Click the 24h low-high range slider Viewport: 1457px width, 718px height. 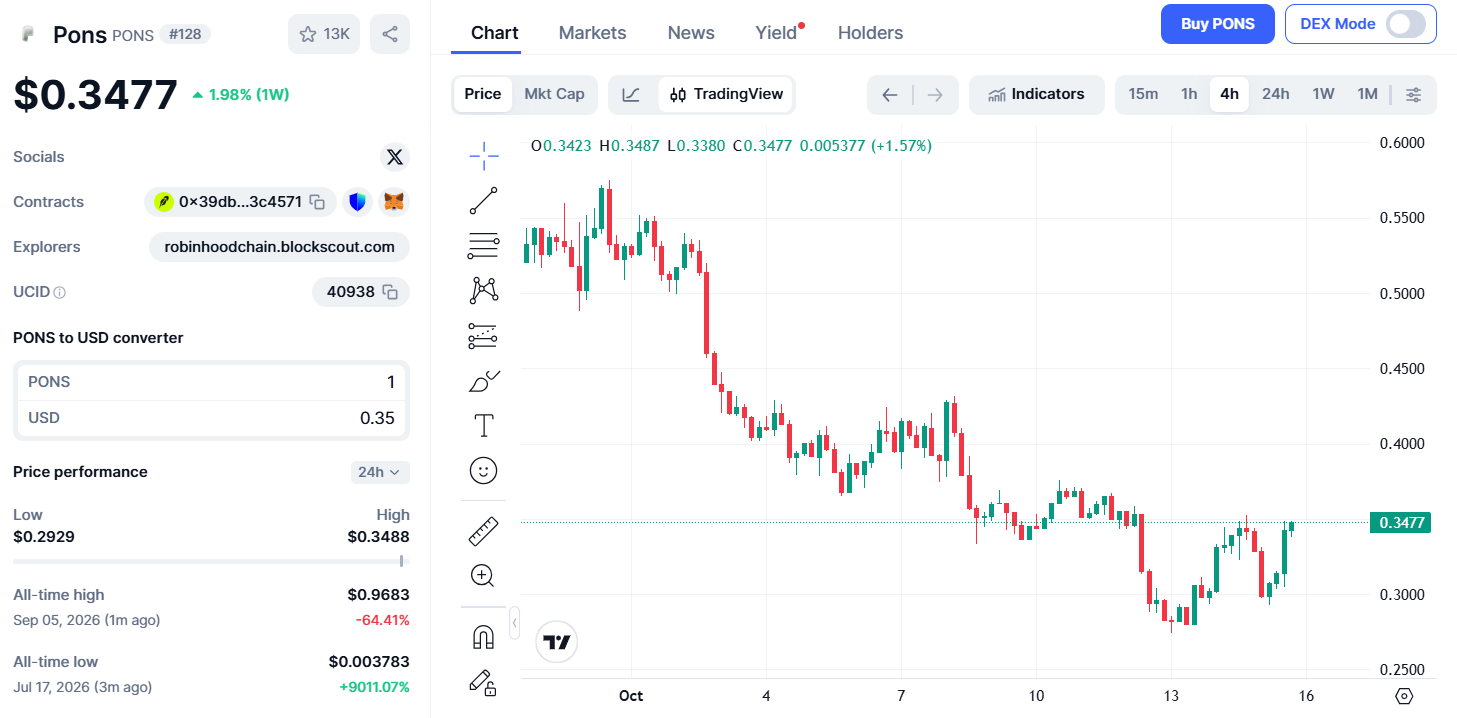(210, 561)
